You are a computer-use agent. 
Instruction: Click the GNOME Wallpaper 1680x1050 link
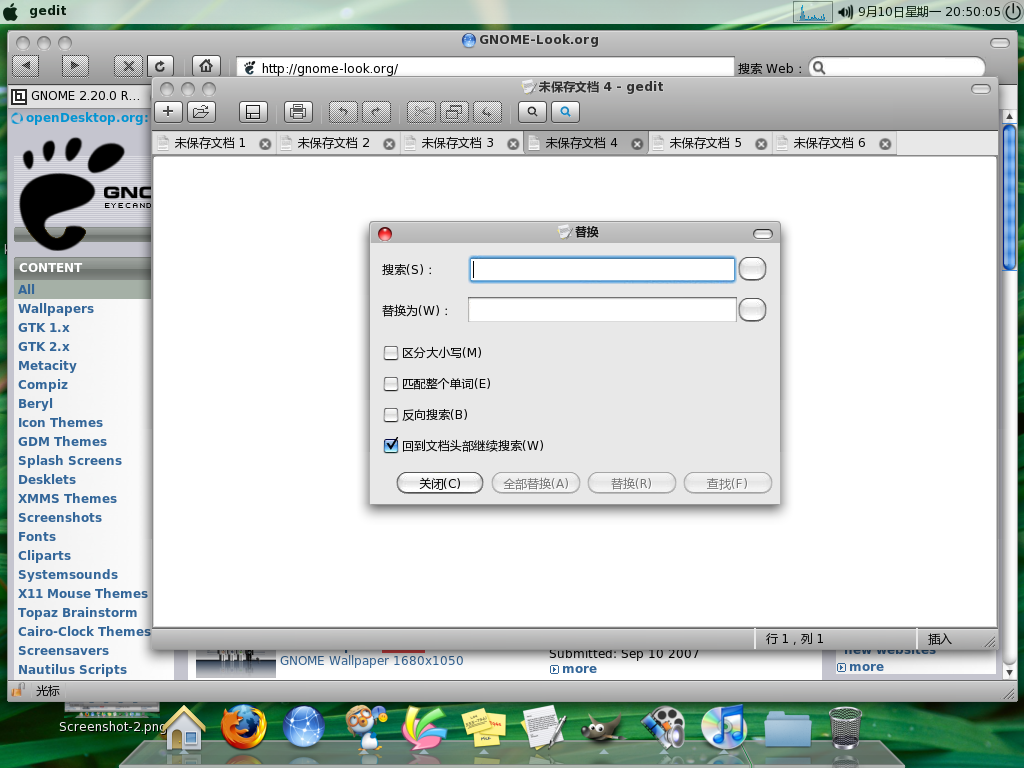[372, 661]
